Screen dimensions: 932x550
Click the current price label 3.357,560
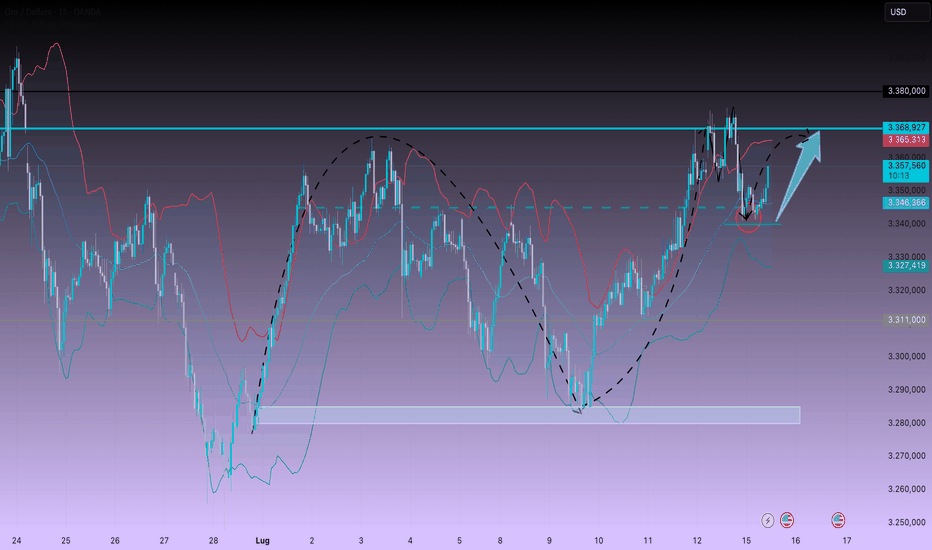click(906, 171)
